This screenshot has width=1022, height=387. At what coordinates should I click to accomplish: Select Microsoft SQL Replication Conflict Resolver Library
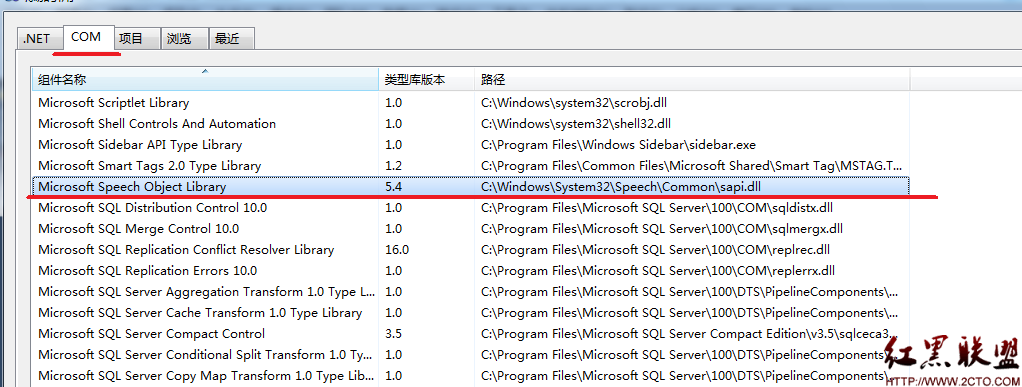[471, 250]
